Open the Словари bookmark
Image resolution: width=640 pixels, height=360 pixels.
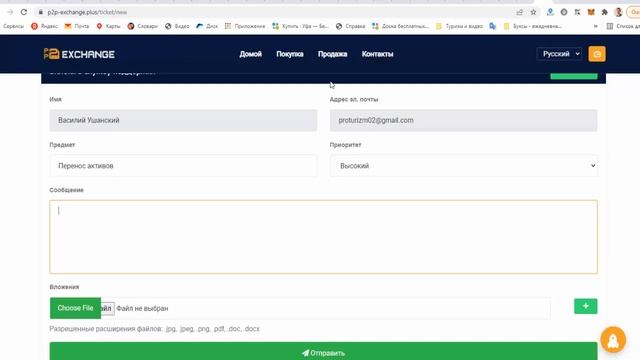coord(142,26)
